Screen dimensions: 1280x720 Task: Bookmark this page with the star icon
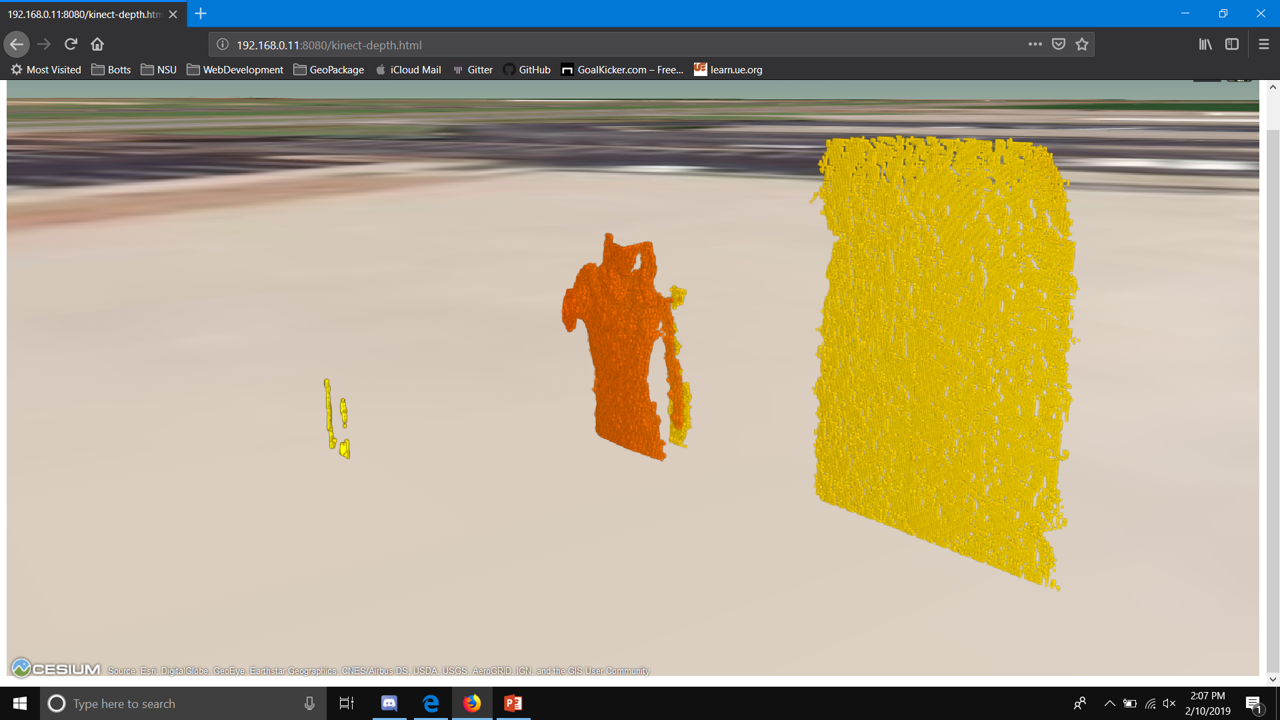[1082, 44]
